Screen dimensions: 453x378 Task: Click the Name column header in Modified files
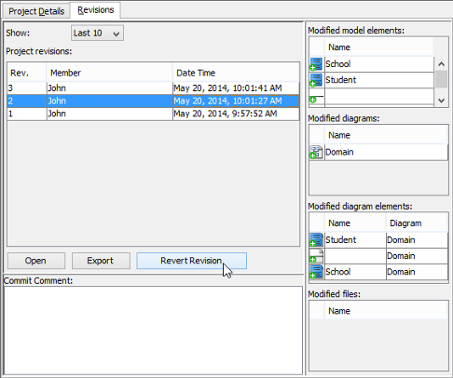(386, 311)
